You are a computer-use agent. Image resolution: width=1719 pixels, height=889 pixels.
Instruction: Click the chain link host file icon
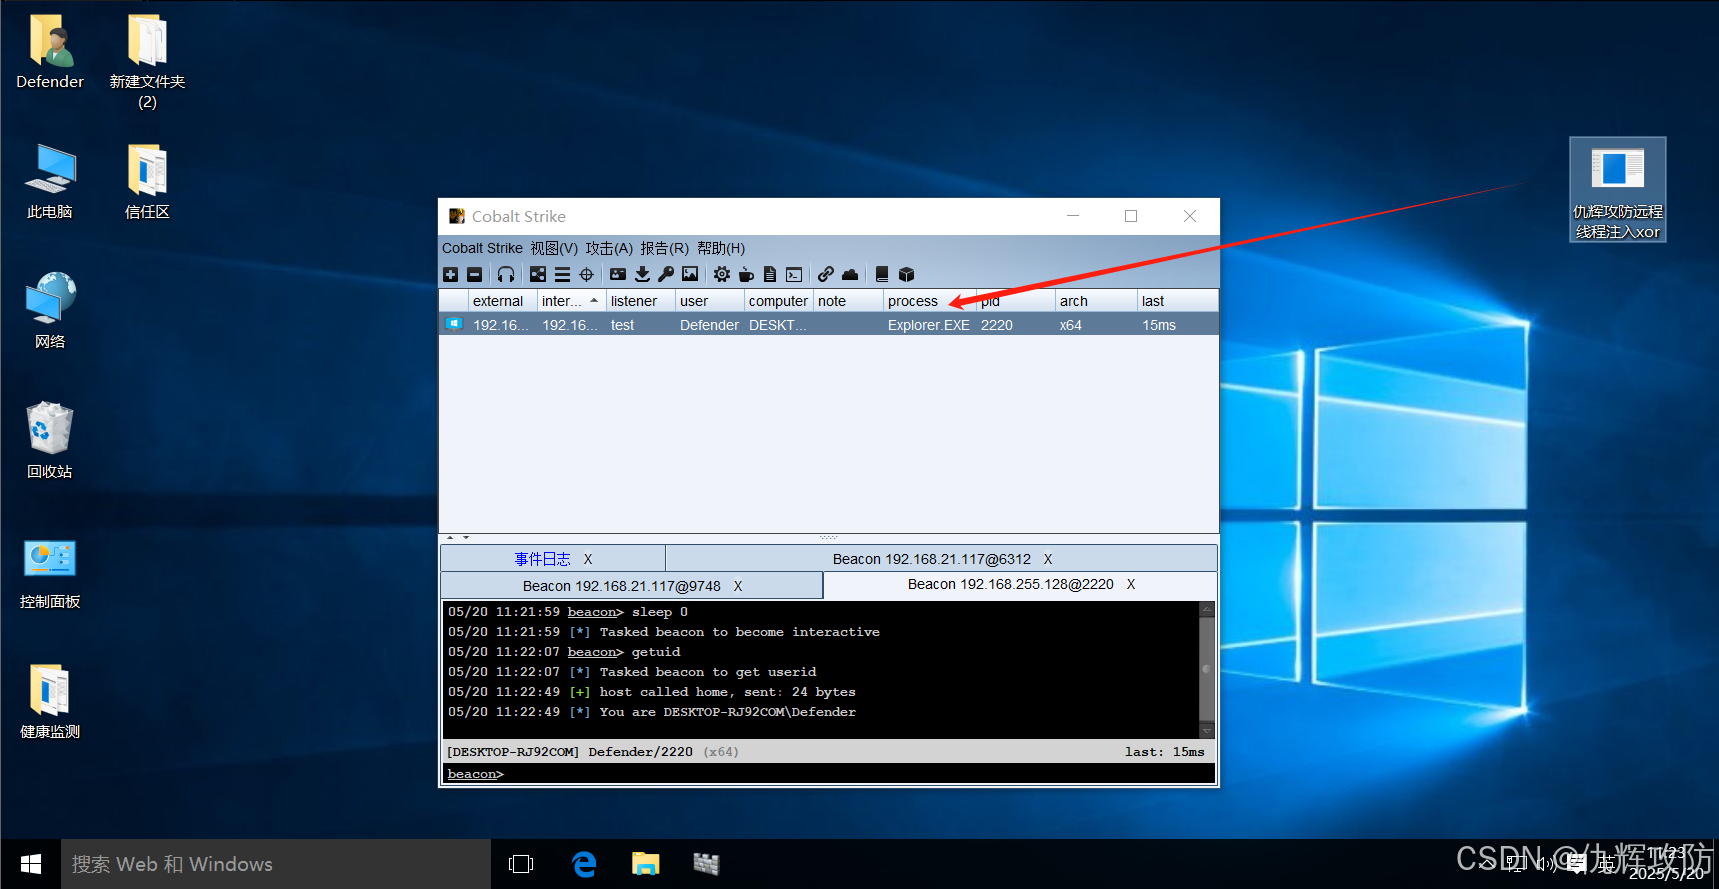(826, 274)
